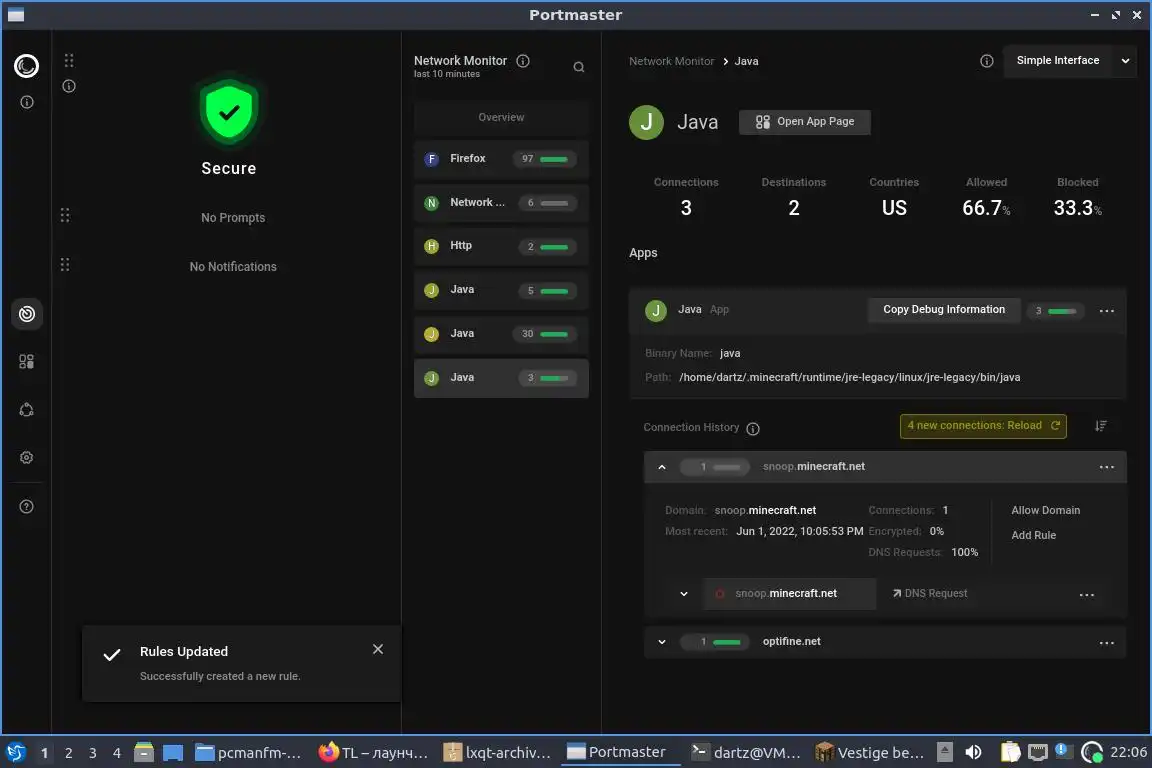Open the Apps grid sidebar icon
Image resolution: width=1152 pixels, height=768 pixels.
26,362
